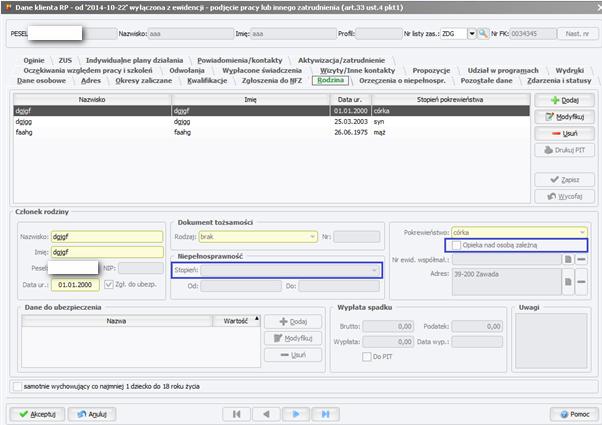Viewport: 602px width, 425px height.
Task: Toggle the Zgł. do ubezp. checkbox
Action: 109,284
